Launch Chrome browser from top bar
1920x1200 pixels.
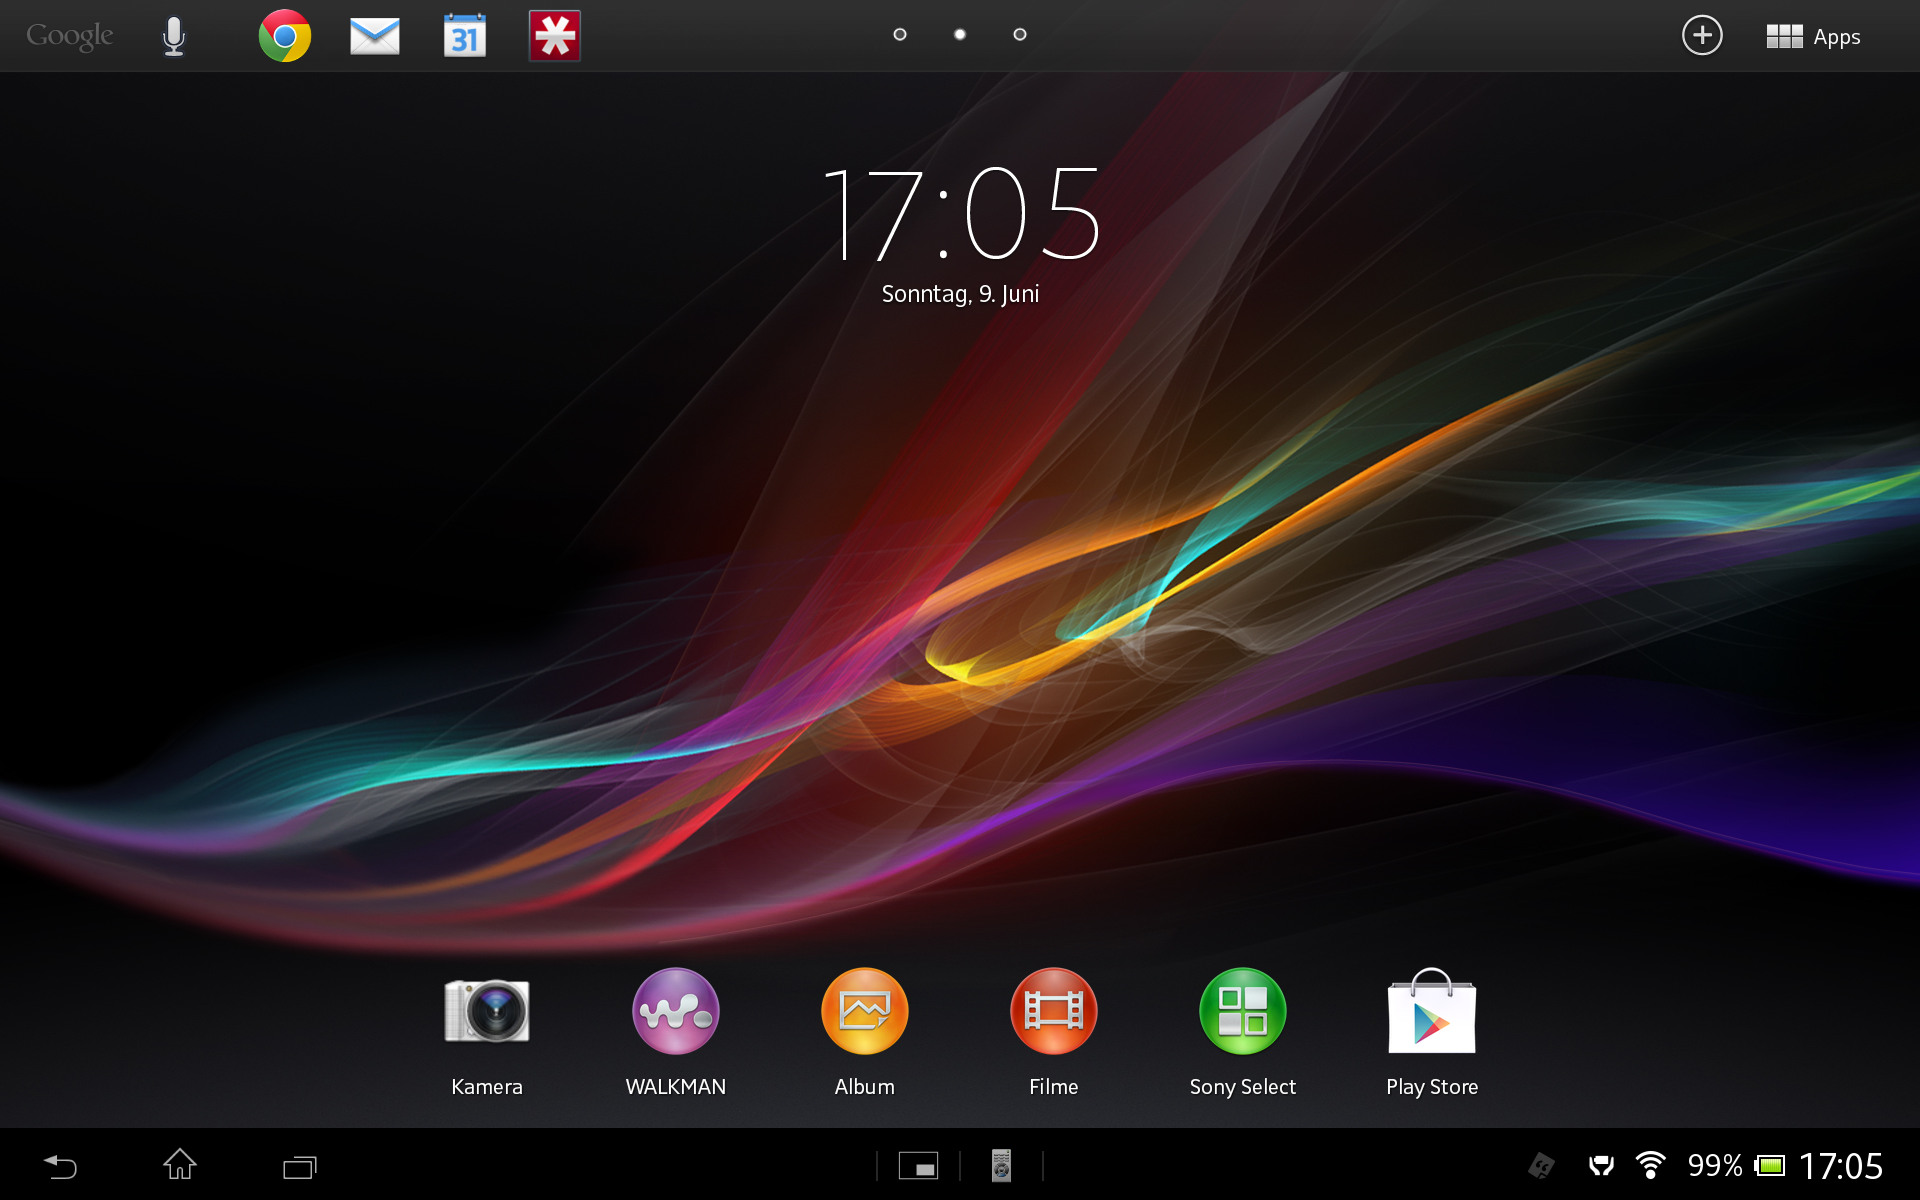tap(285, 36)
